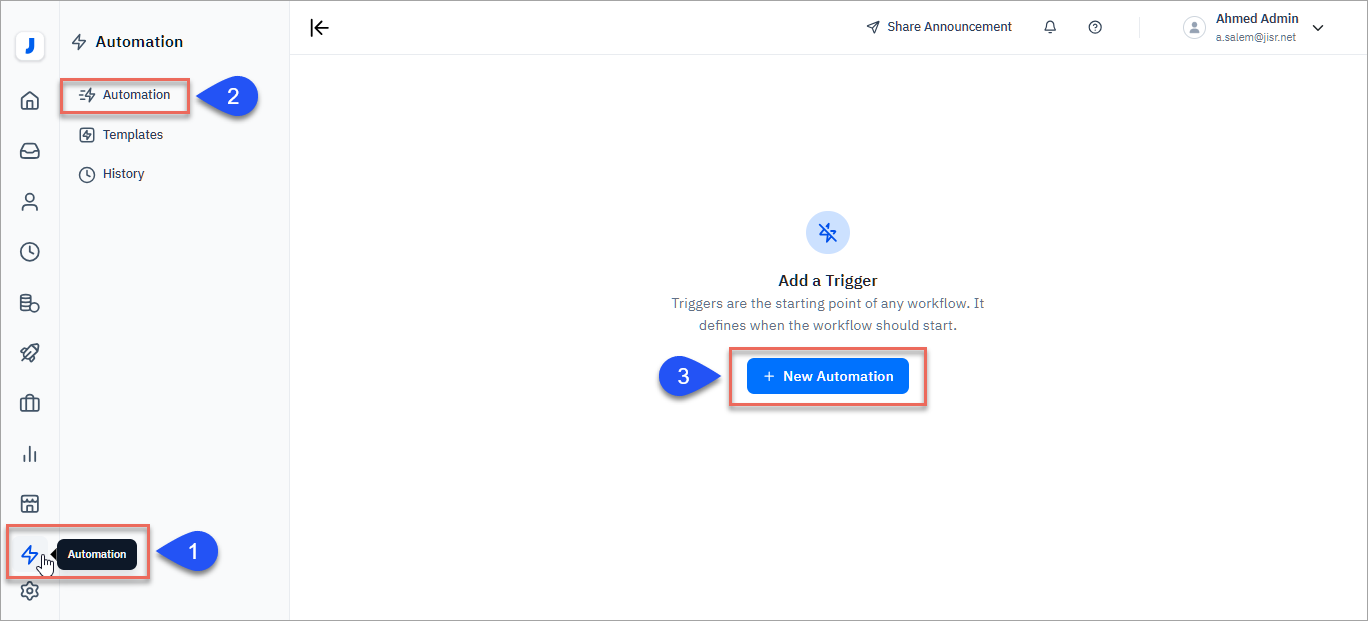Click the highlighted Automation lightning bolt icon

[x=30, y=553]
